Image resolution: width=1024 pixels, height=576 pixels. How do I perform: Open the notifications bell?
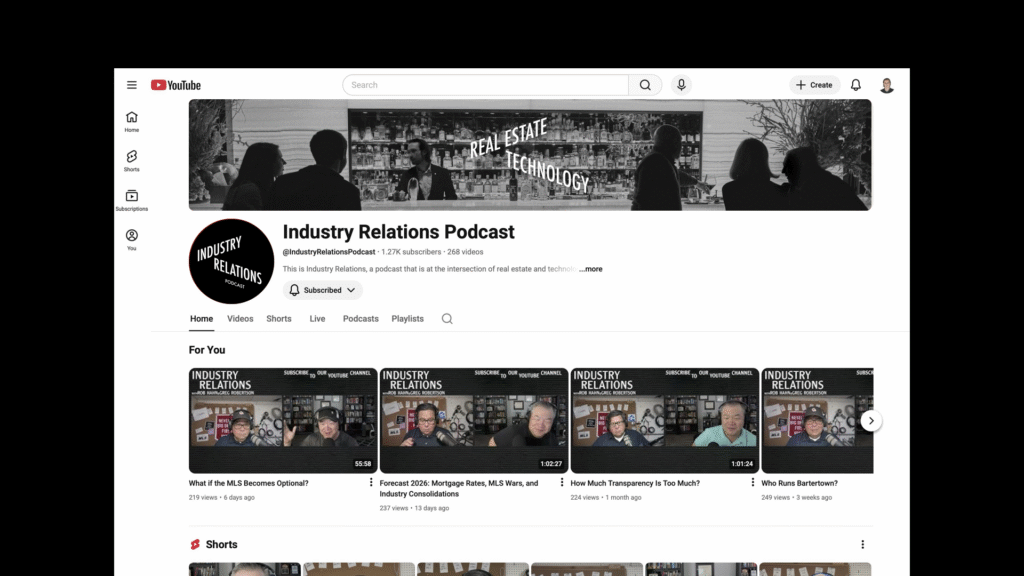[x=855, y=85]
